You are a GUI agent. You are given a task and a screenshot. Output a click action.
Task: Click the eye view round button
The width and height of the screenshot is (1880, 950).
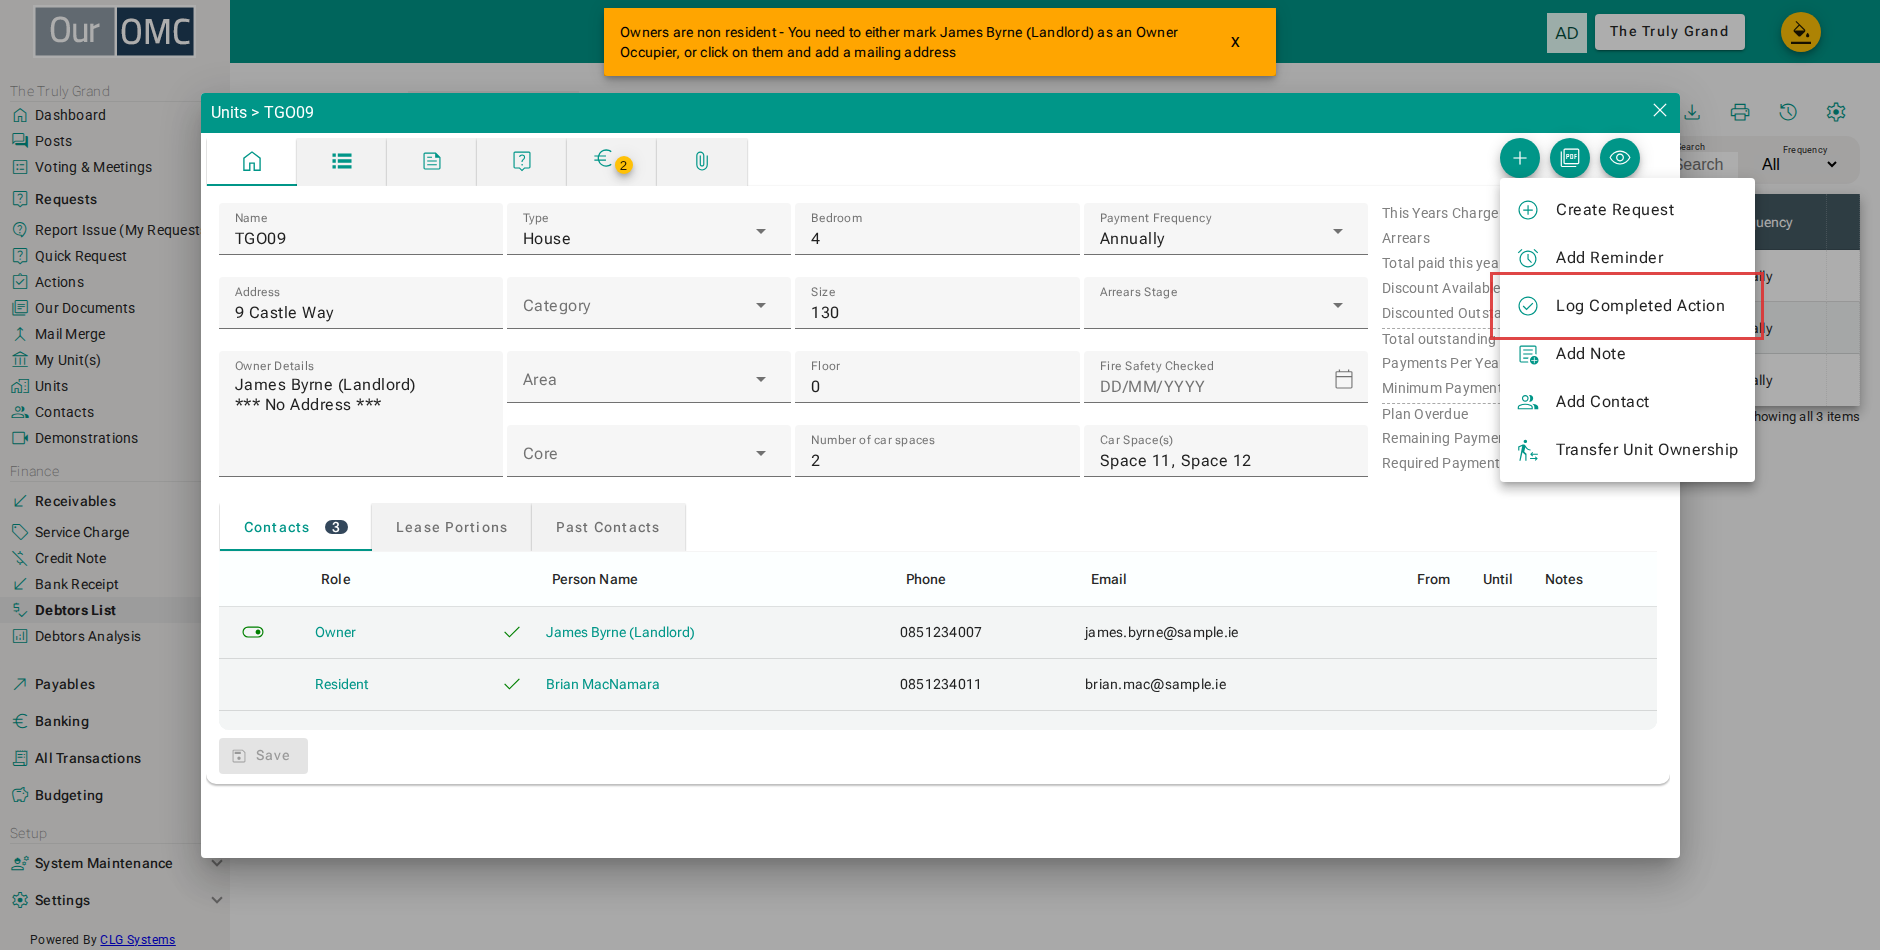pyautogui.click(x=1620, y=158)
